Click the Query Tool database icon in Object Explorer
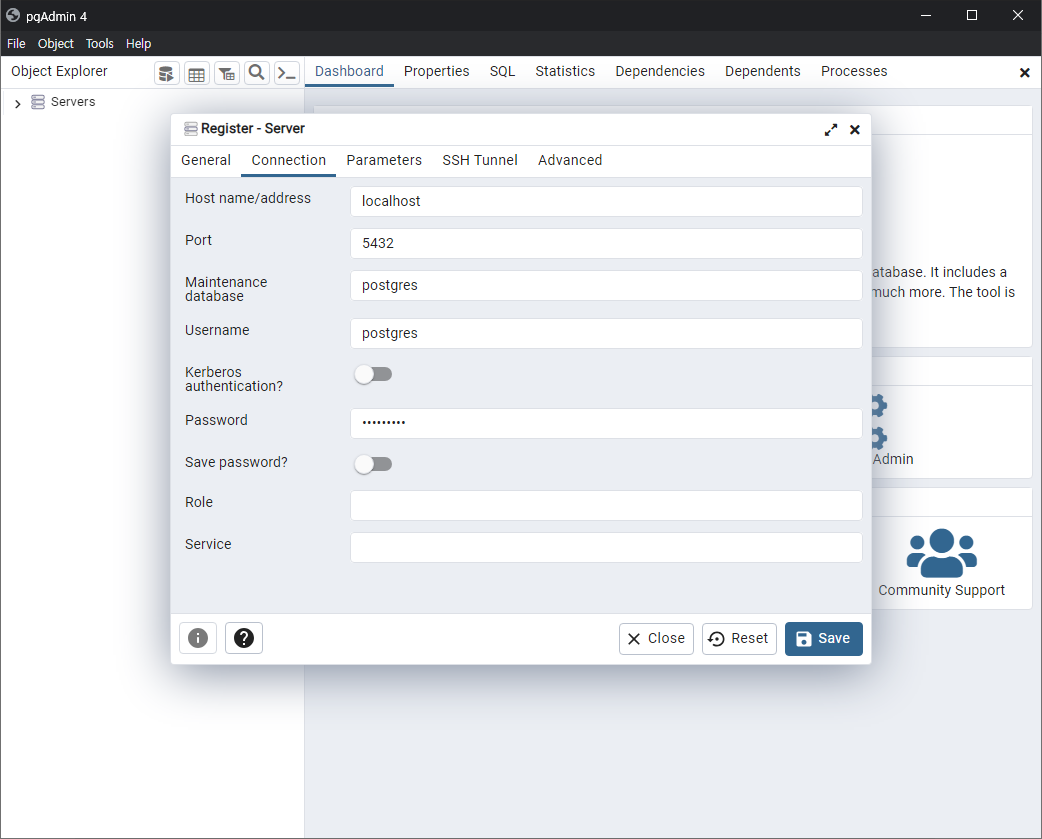 [167, 73]
